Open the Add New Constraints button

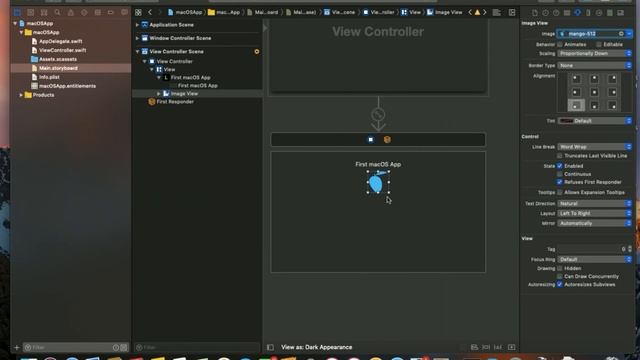tap(486, 347)
